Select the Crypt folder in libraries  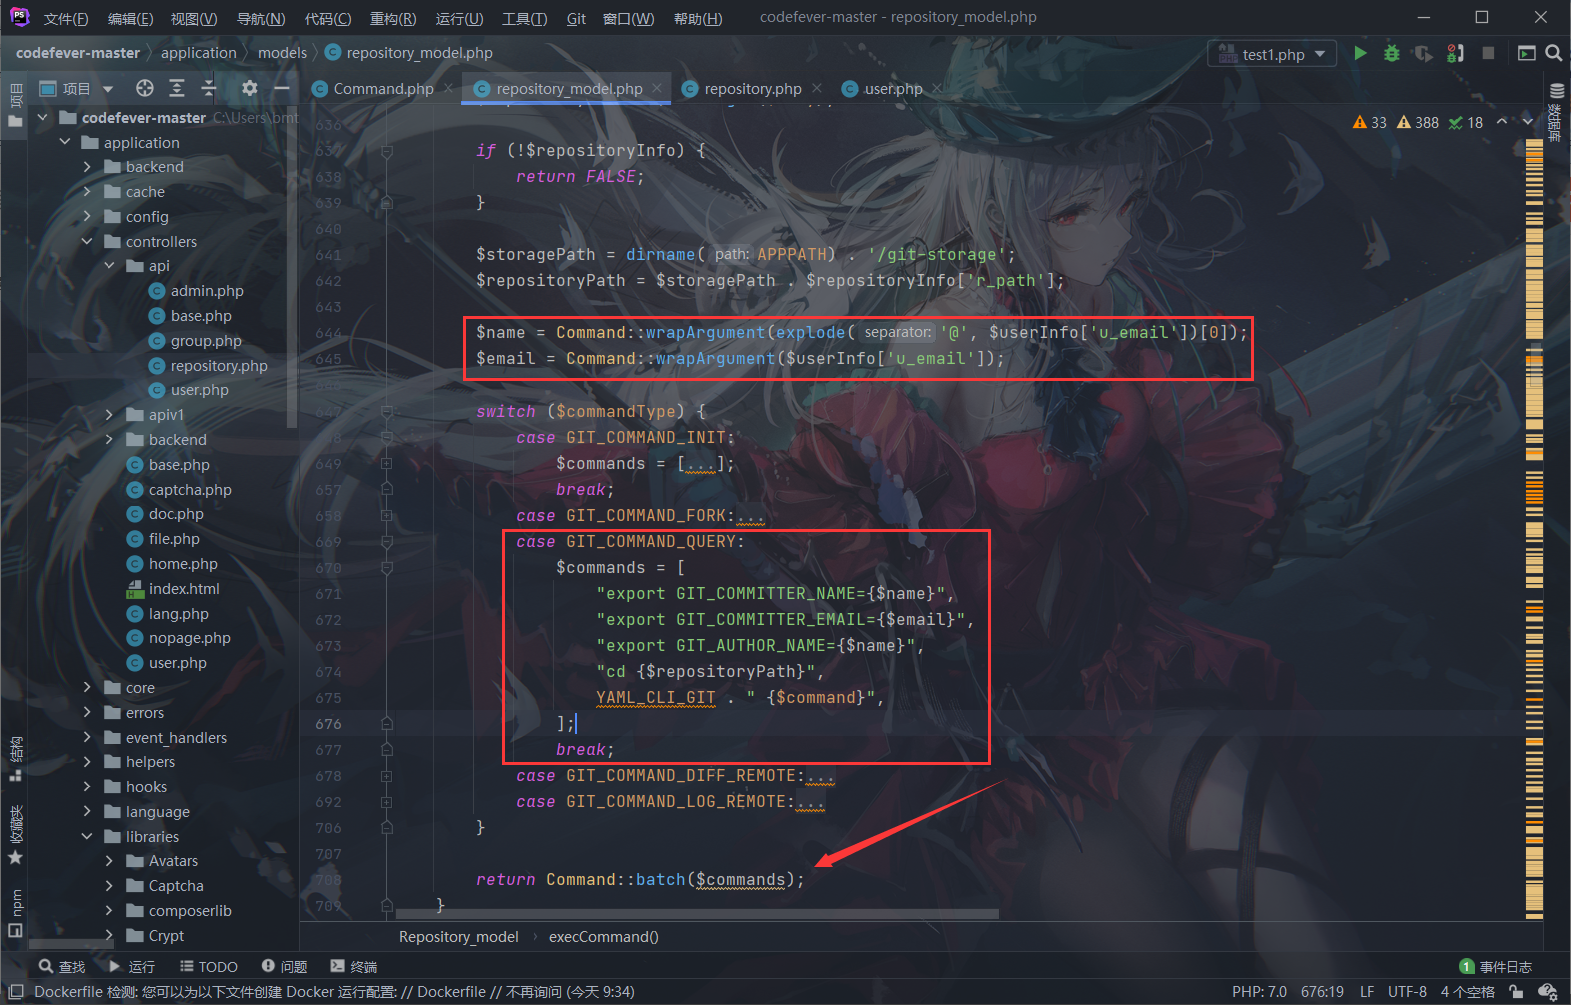click(x=166, y=935)
